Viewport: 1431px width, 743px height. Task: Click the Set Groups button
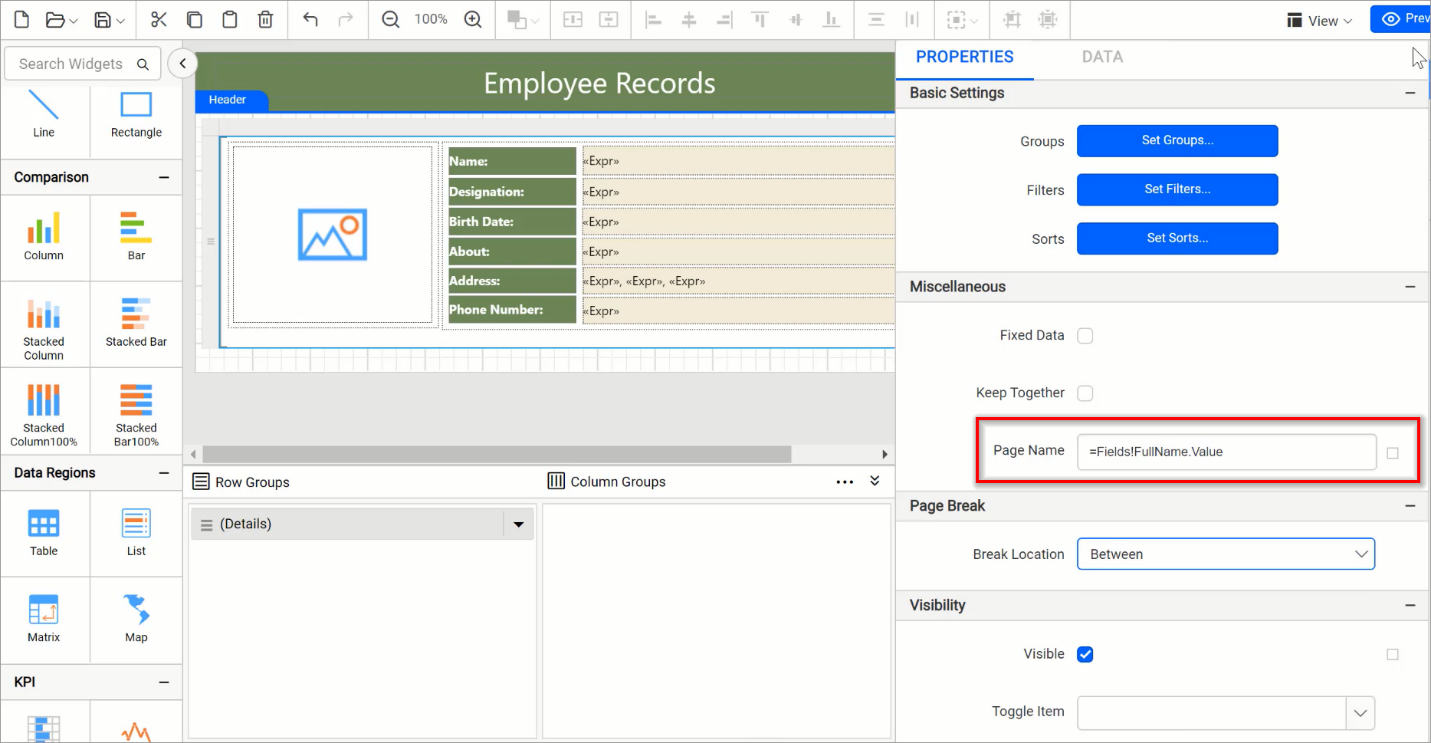(x=1177, y=141)
